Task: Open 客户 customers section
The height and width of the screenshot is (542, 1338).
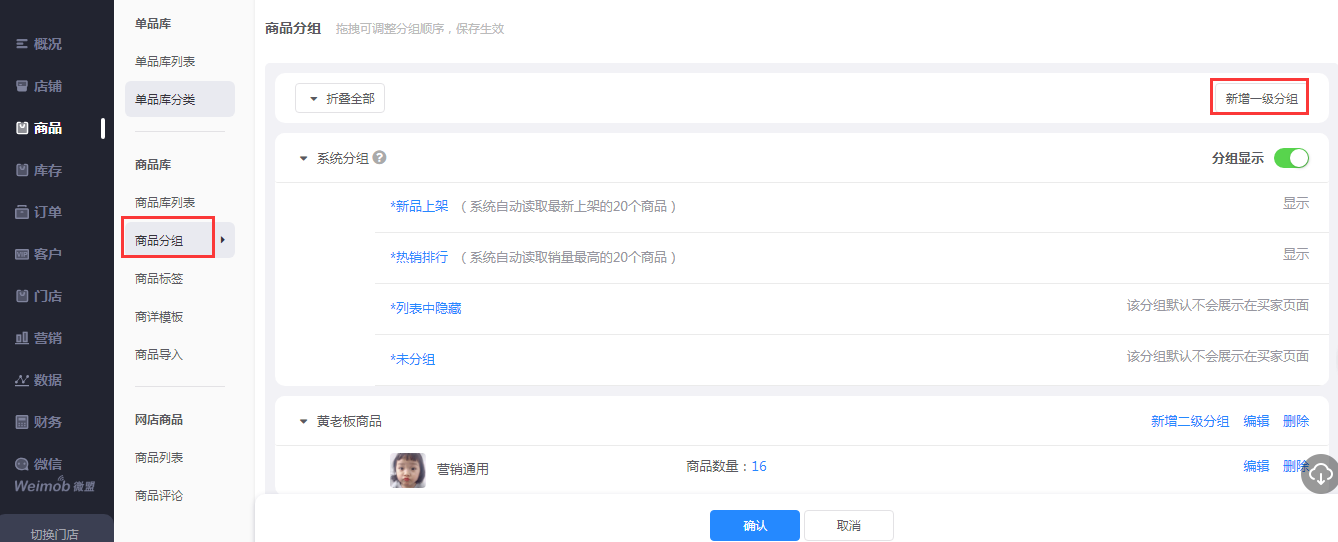Action: point(47,254)
